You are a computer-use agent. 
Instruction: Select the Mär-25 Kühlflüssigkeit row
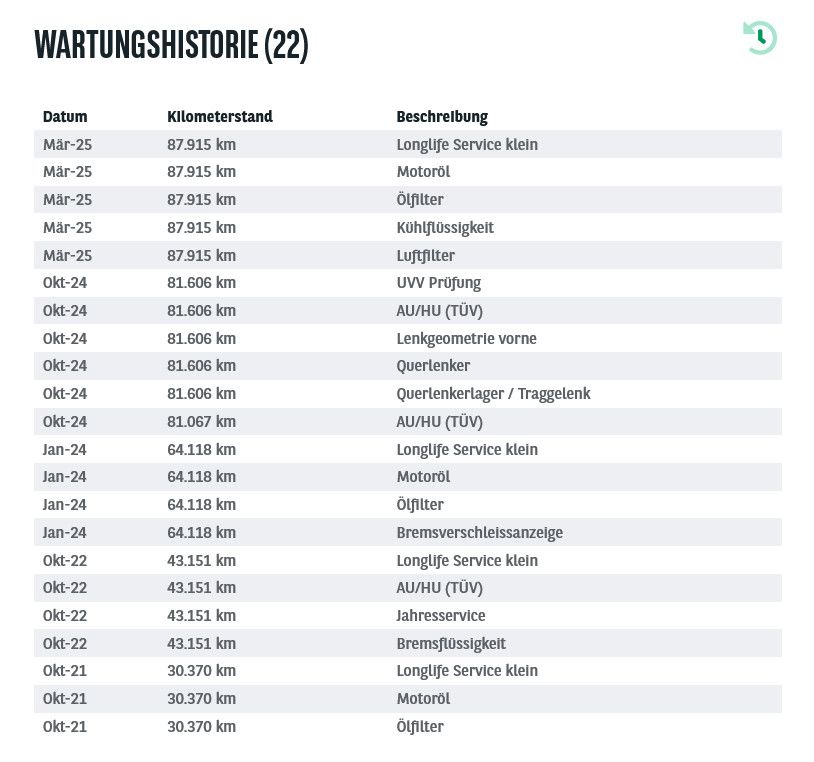tap(408, 227)
